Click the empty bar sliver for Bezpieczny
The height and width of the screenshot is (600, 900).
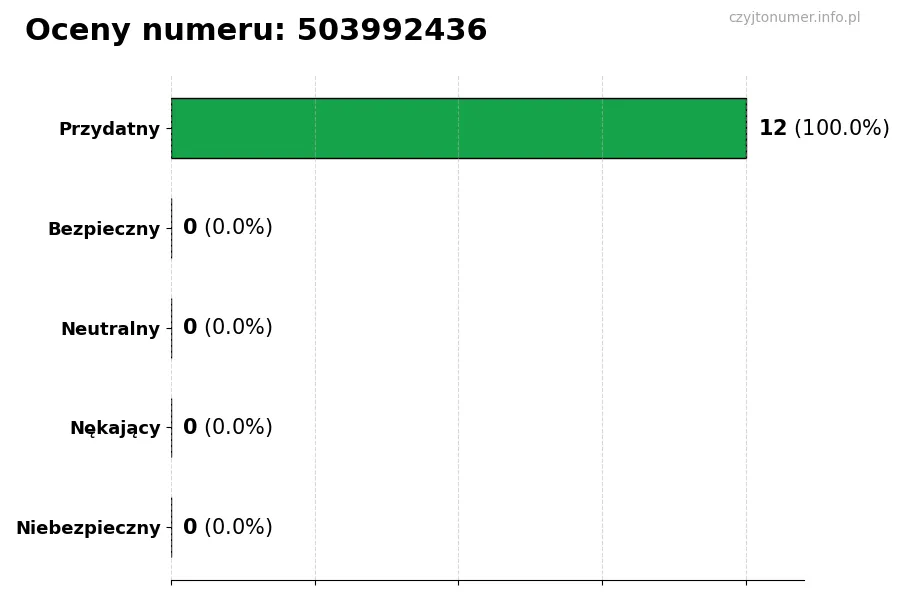[x=172, y=228]
